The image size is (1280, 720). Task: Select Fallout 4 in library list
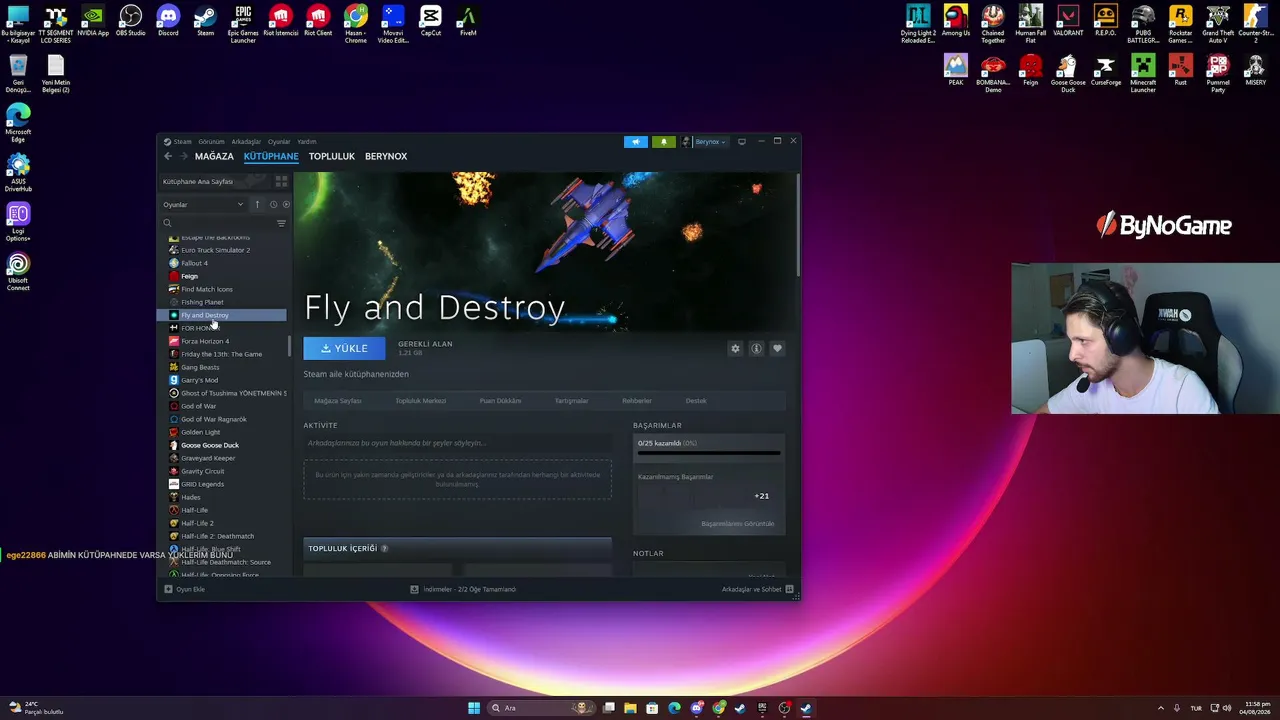click(195, 263)
